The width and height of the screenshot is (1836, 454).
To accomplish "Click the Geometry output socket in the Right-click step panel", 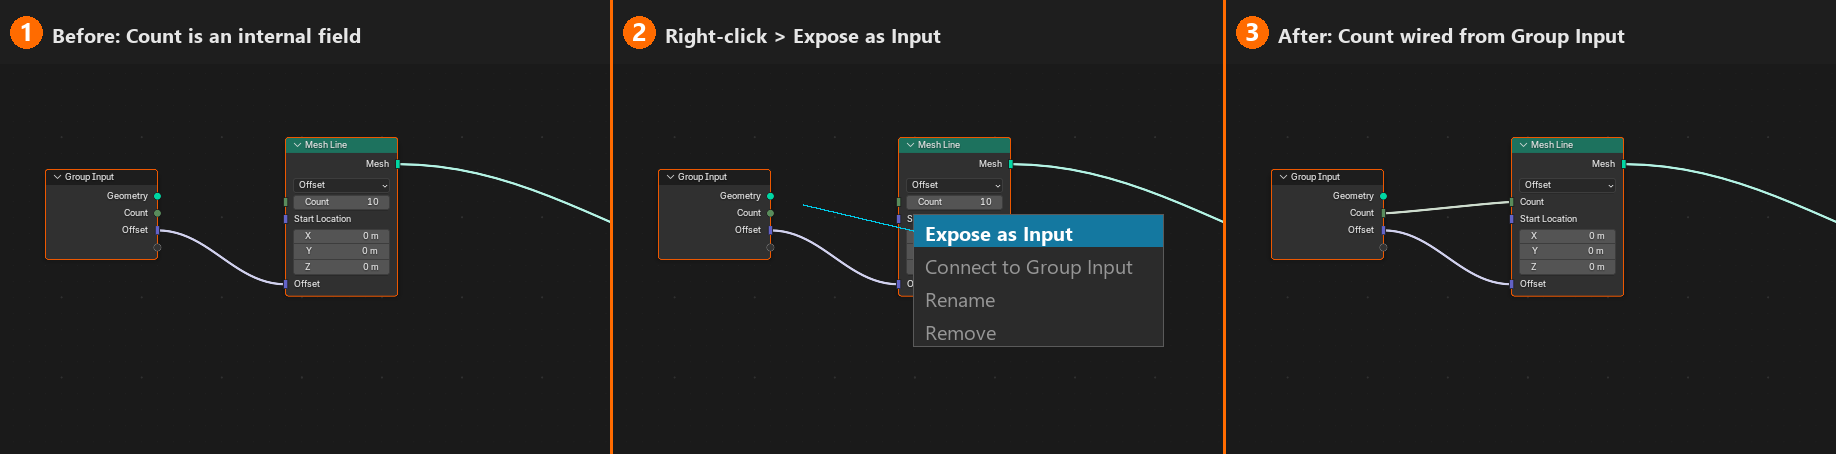I will [770, 196].
